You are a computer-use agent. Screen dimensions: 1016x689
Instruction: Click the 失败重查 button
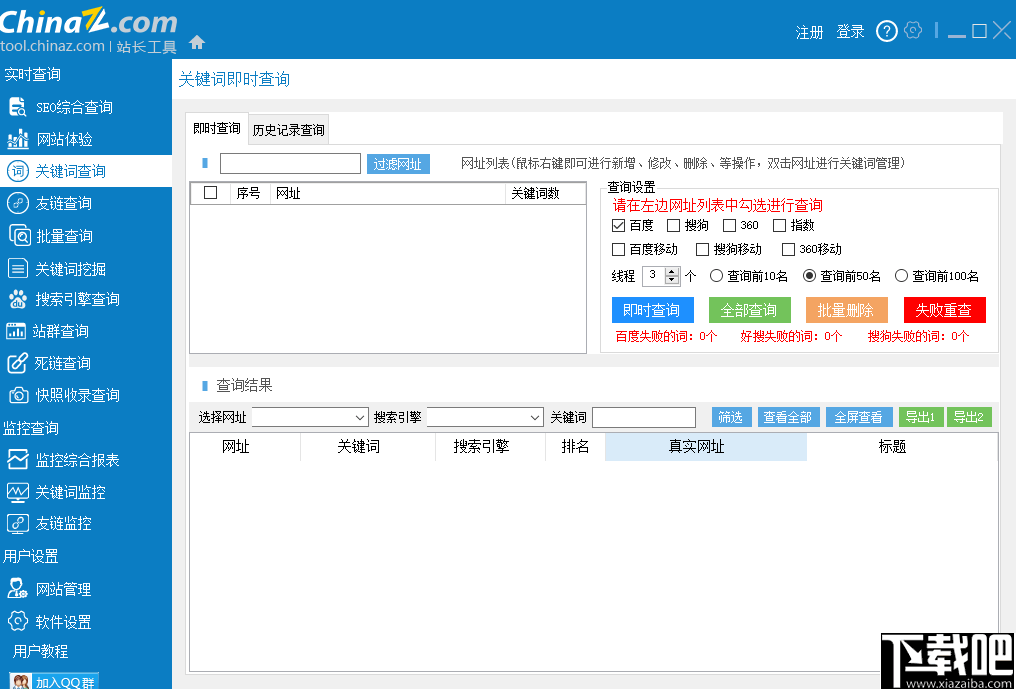(x=944, y=310)
